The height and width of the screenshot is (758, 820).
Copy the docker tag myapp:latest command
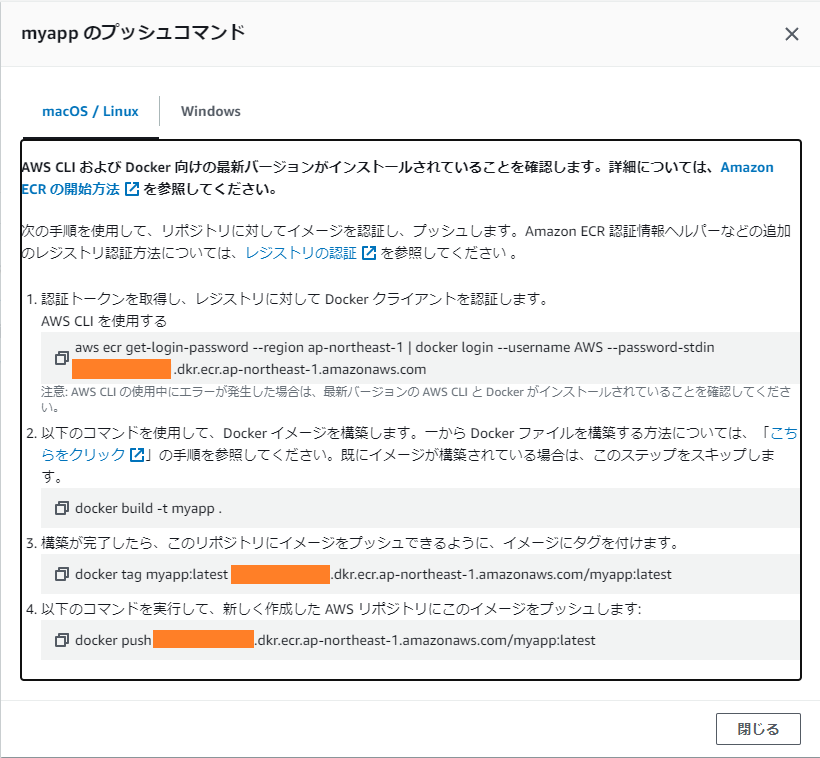62,574
